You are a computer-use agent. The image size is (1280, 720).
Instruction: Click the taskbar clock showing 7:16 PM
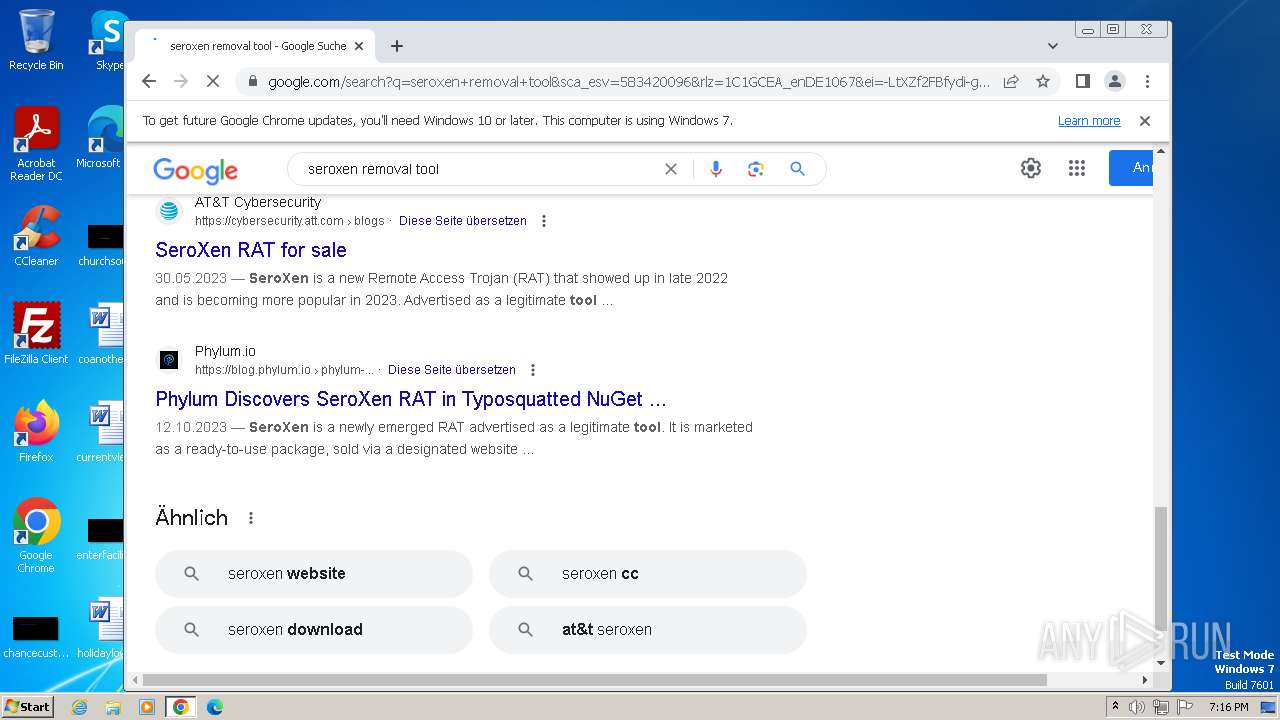pos(1229,707)
